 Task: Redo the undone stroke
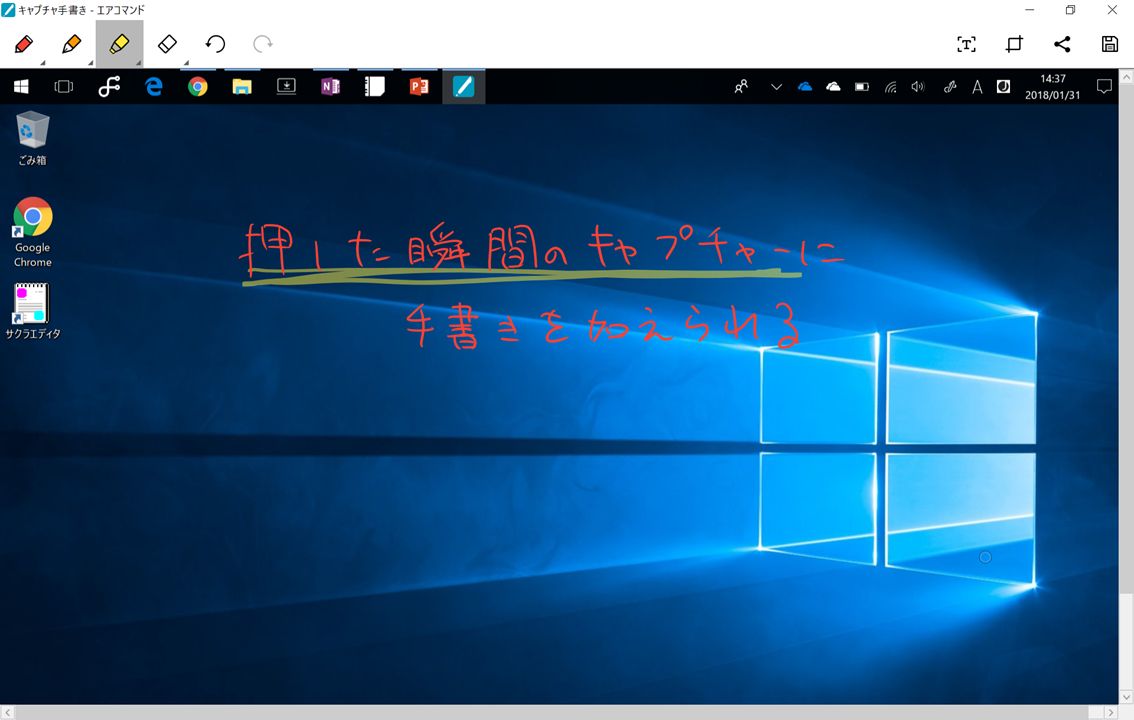[263, 44]
